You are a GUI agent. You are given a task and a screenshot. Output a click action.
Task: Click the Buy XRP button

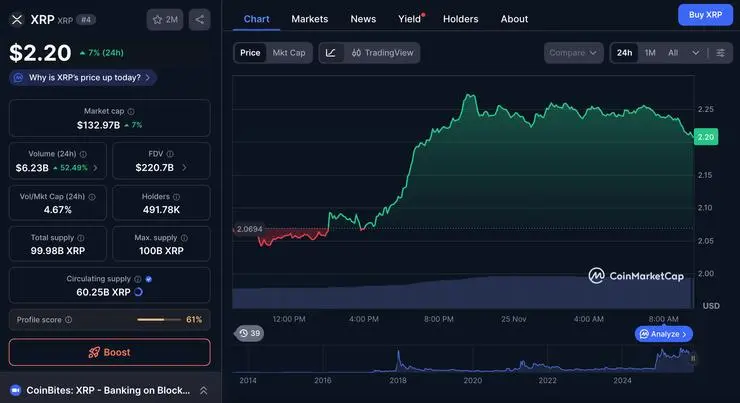705,15
